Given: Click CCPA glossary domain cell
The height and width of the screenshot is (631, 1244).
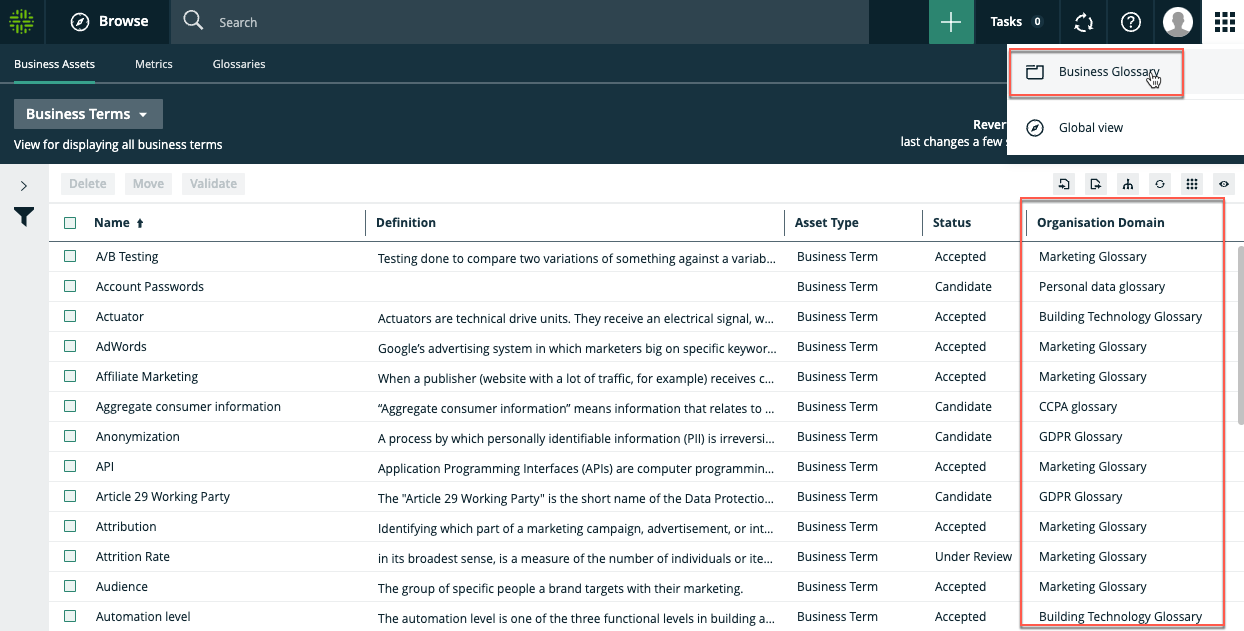Looking at the screenshot, I should pyautogui.click(x=1078, y=407).
